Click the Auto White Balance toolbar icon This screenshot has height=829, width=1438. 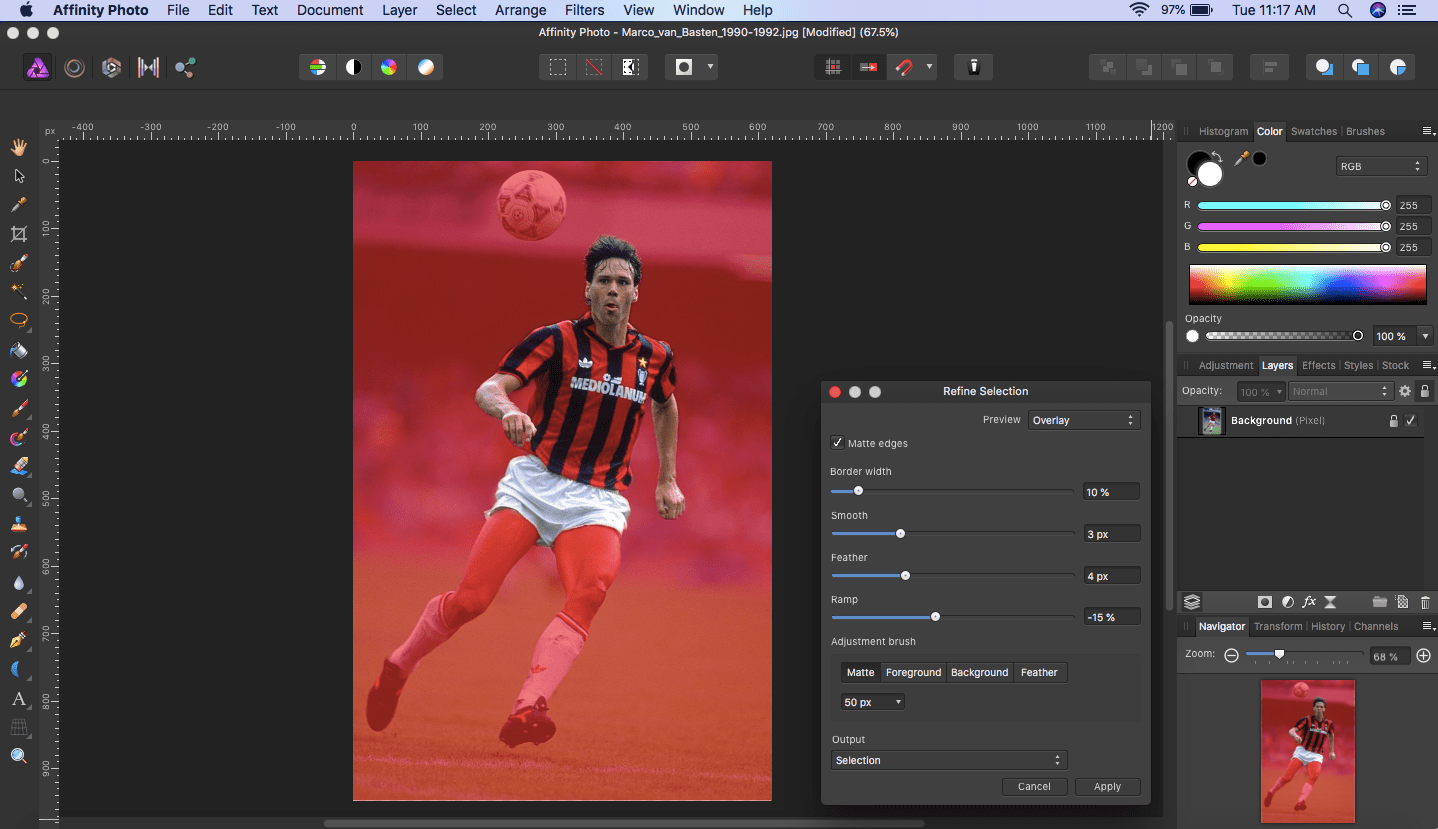pyautogui.click(x=426, y=67)
